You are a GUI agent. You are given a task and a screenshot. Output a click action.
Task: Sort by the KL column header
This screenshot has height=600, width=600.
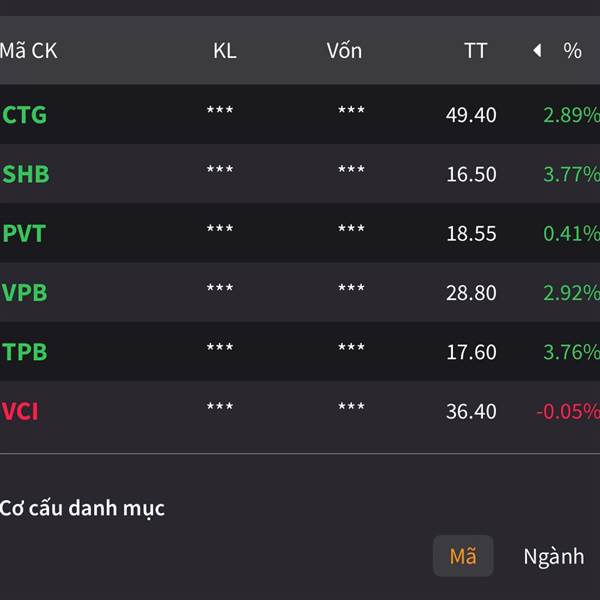[x=225, y=51]
